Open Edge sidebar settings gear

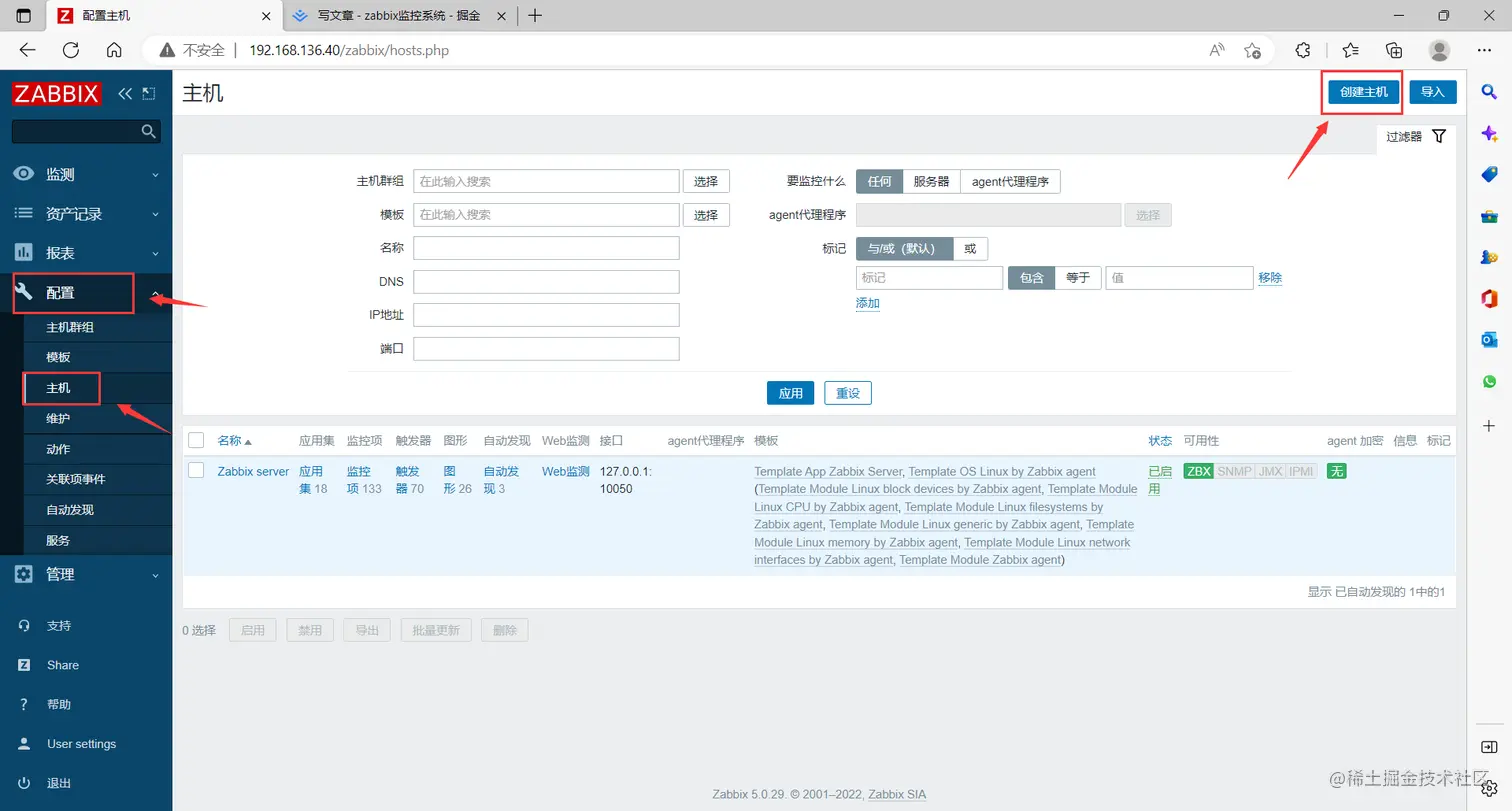click(x=1489, y=789)
